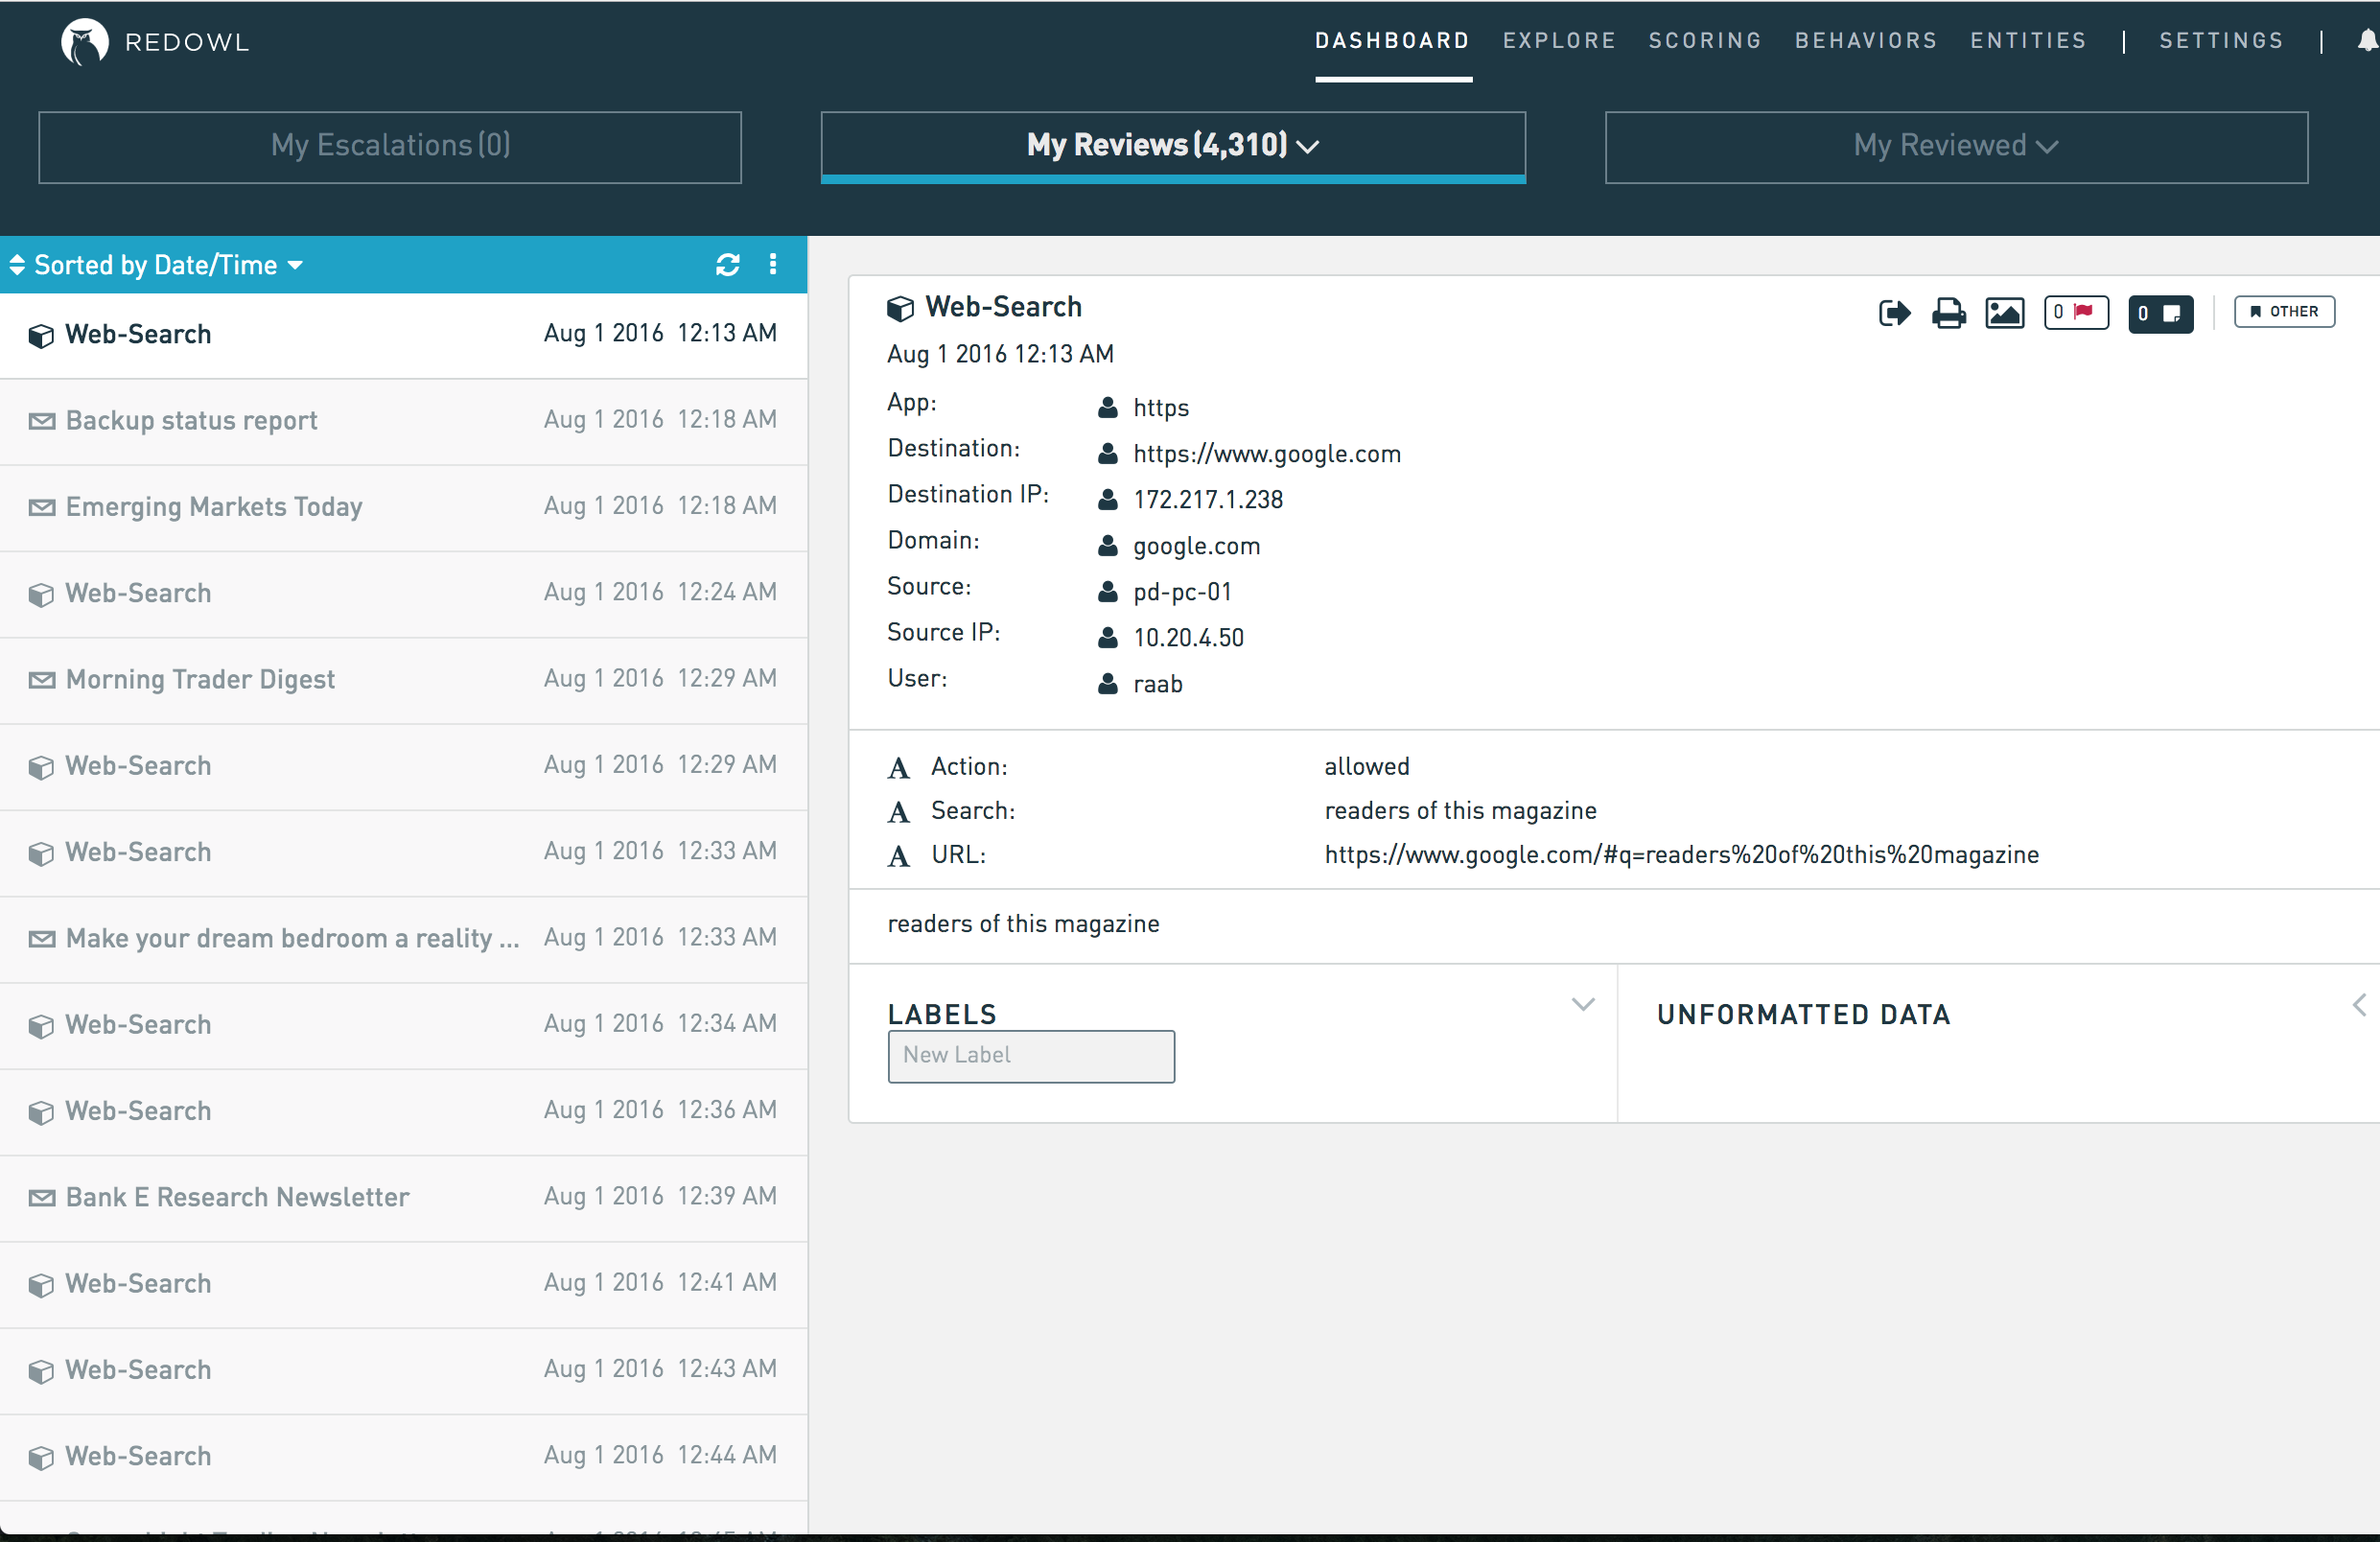
Task: Click the print icon
Action: pos(1948,313)
